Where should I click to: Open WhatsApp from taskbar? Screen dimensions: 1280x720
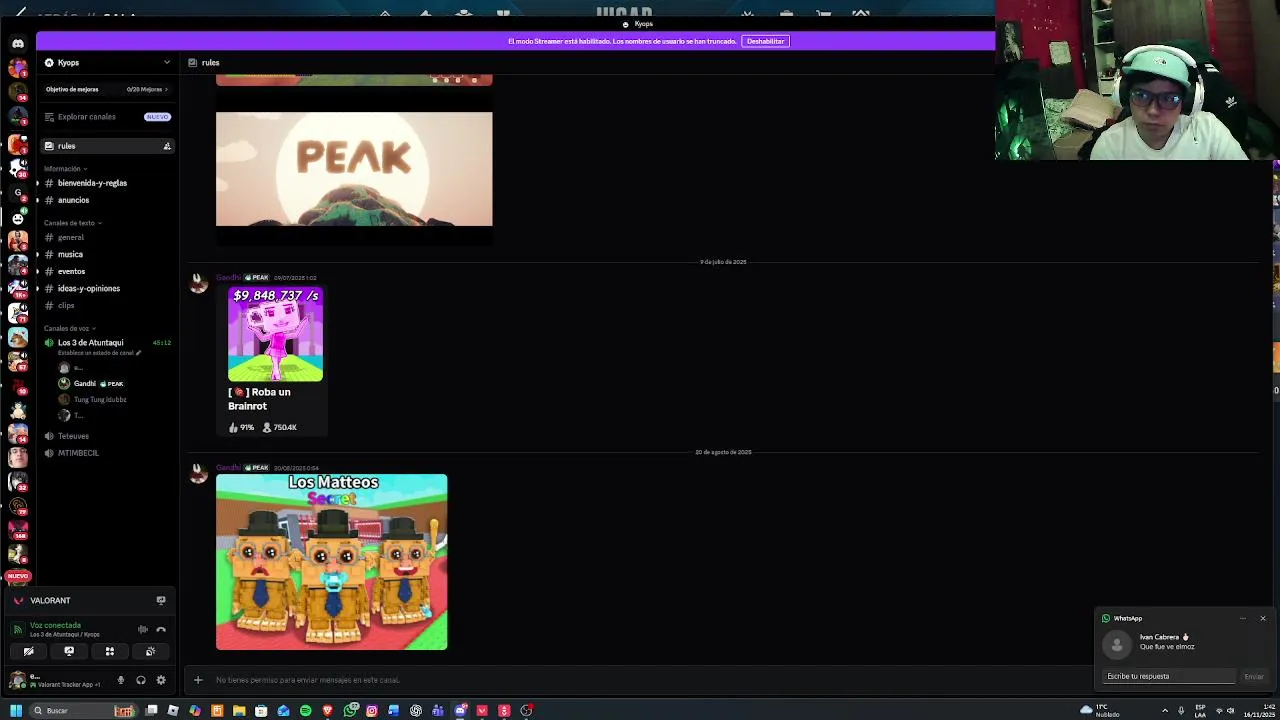click(x=350, y=711)
